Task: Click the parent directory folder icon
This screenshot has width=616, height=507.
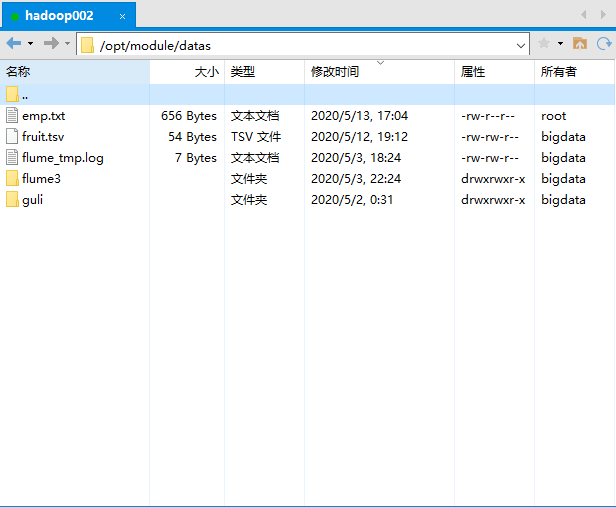Action: (12, 94)
